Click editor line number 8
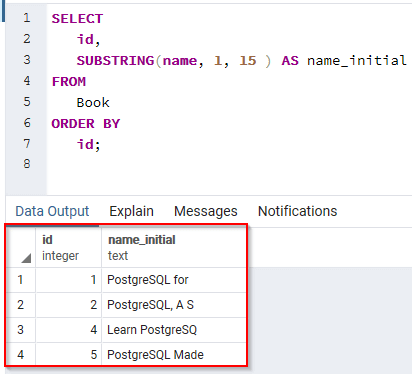Image resolution: width=412 pixels, height=374 pixels. coord(27,164)
